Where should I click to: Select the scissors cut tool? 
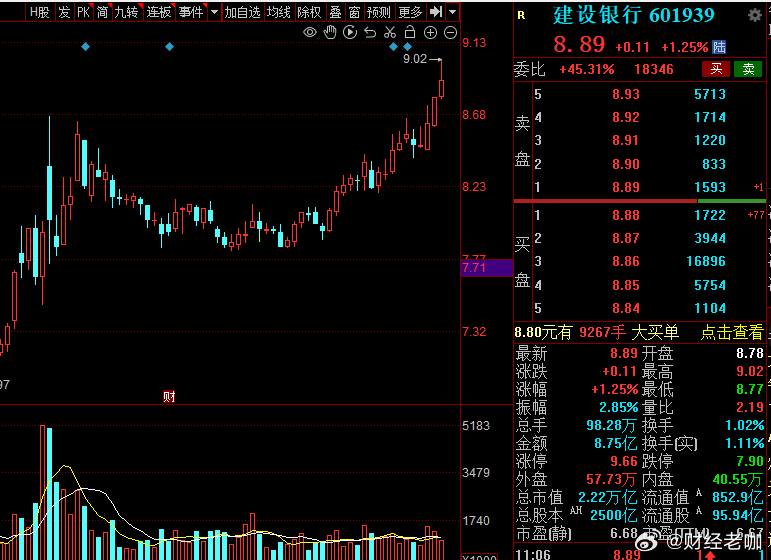pos(390,32)
